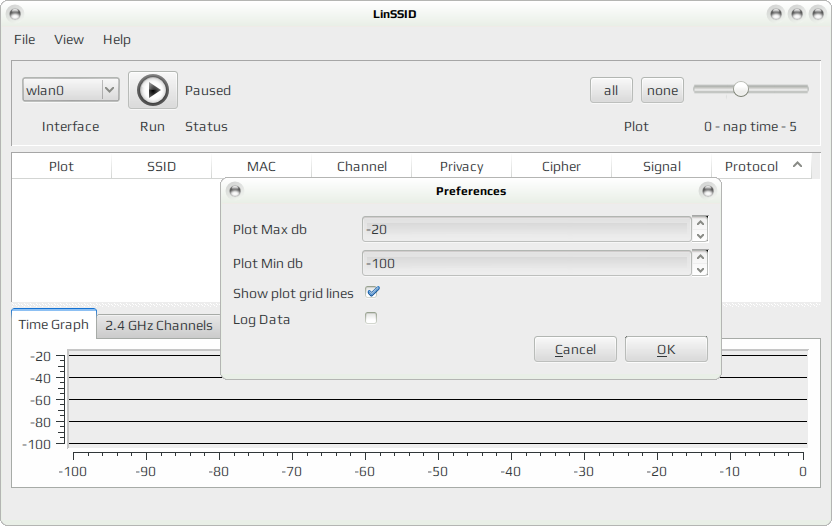
Task: Open the File menu
Action: pyautogui.click(x=24, y=40)
